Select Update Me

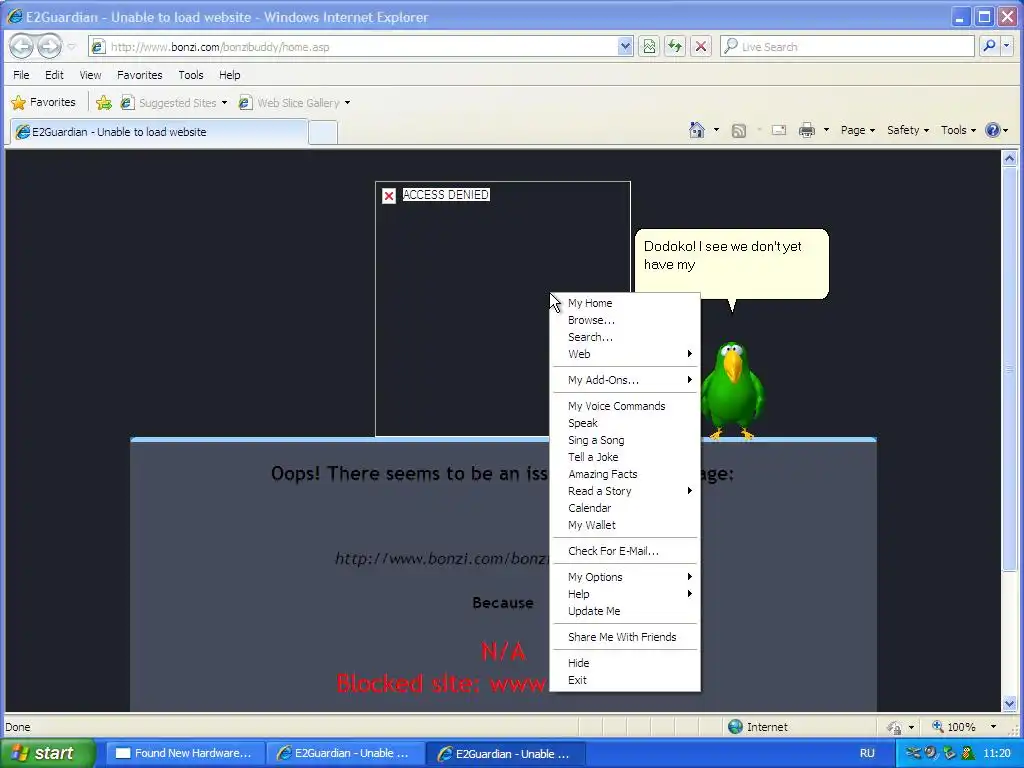[626, 611]
